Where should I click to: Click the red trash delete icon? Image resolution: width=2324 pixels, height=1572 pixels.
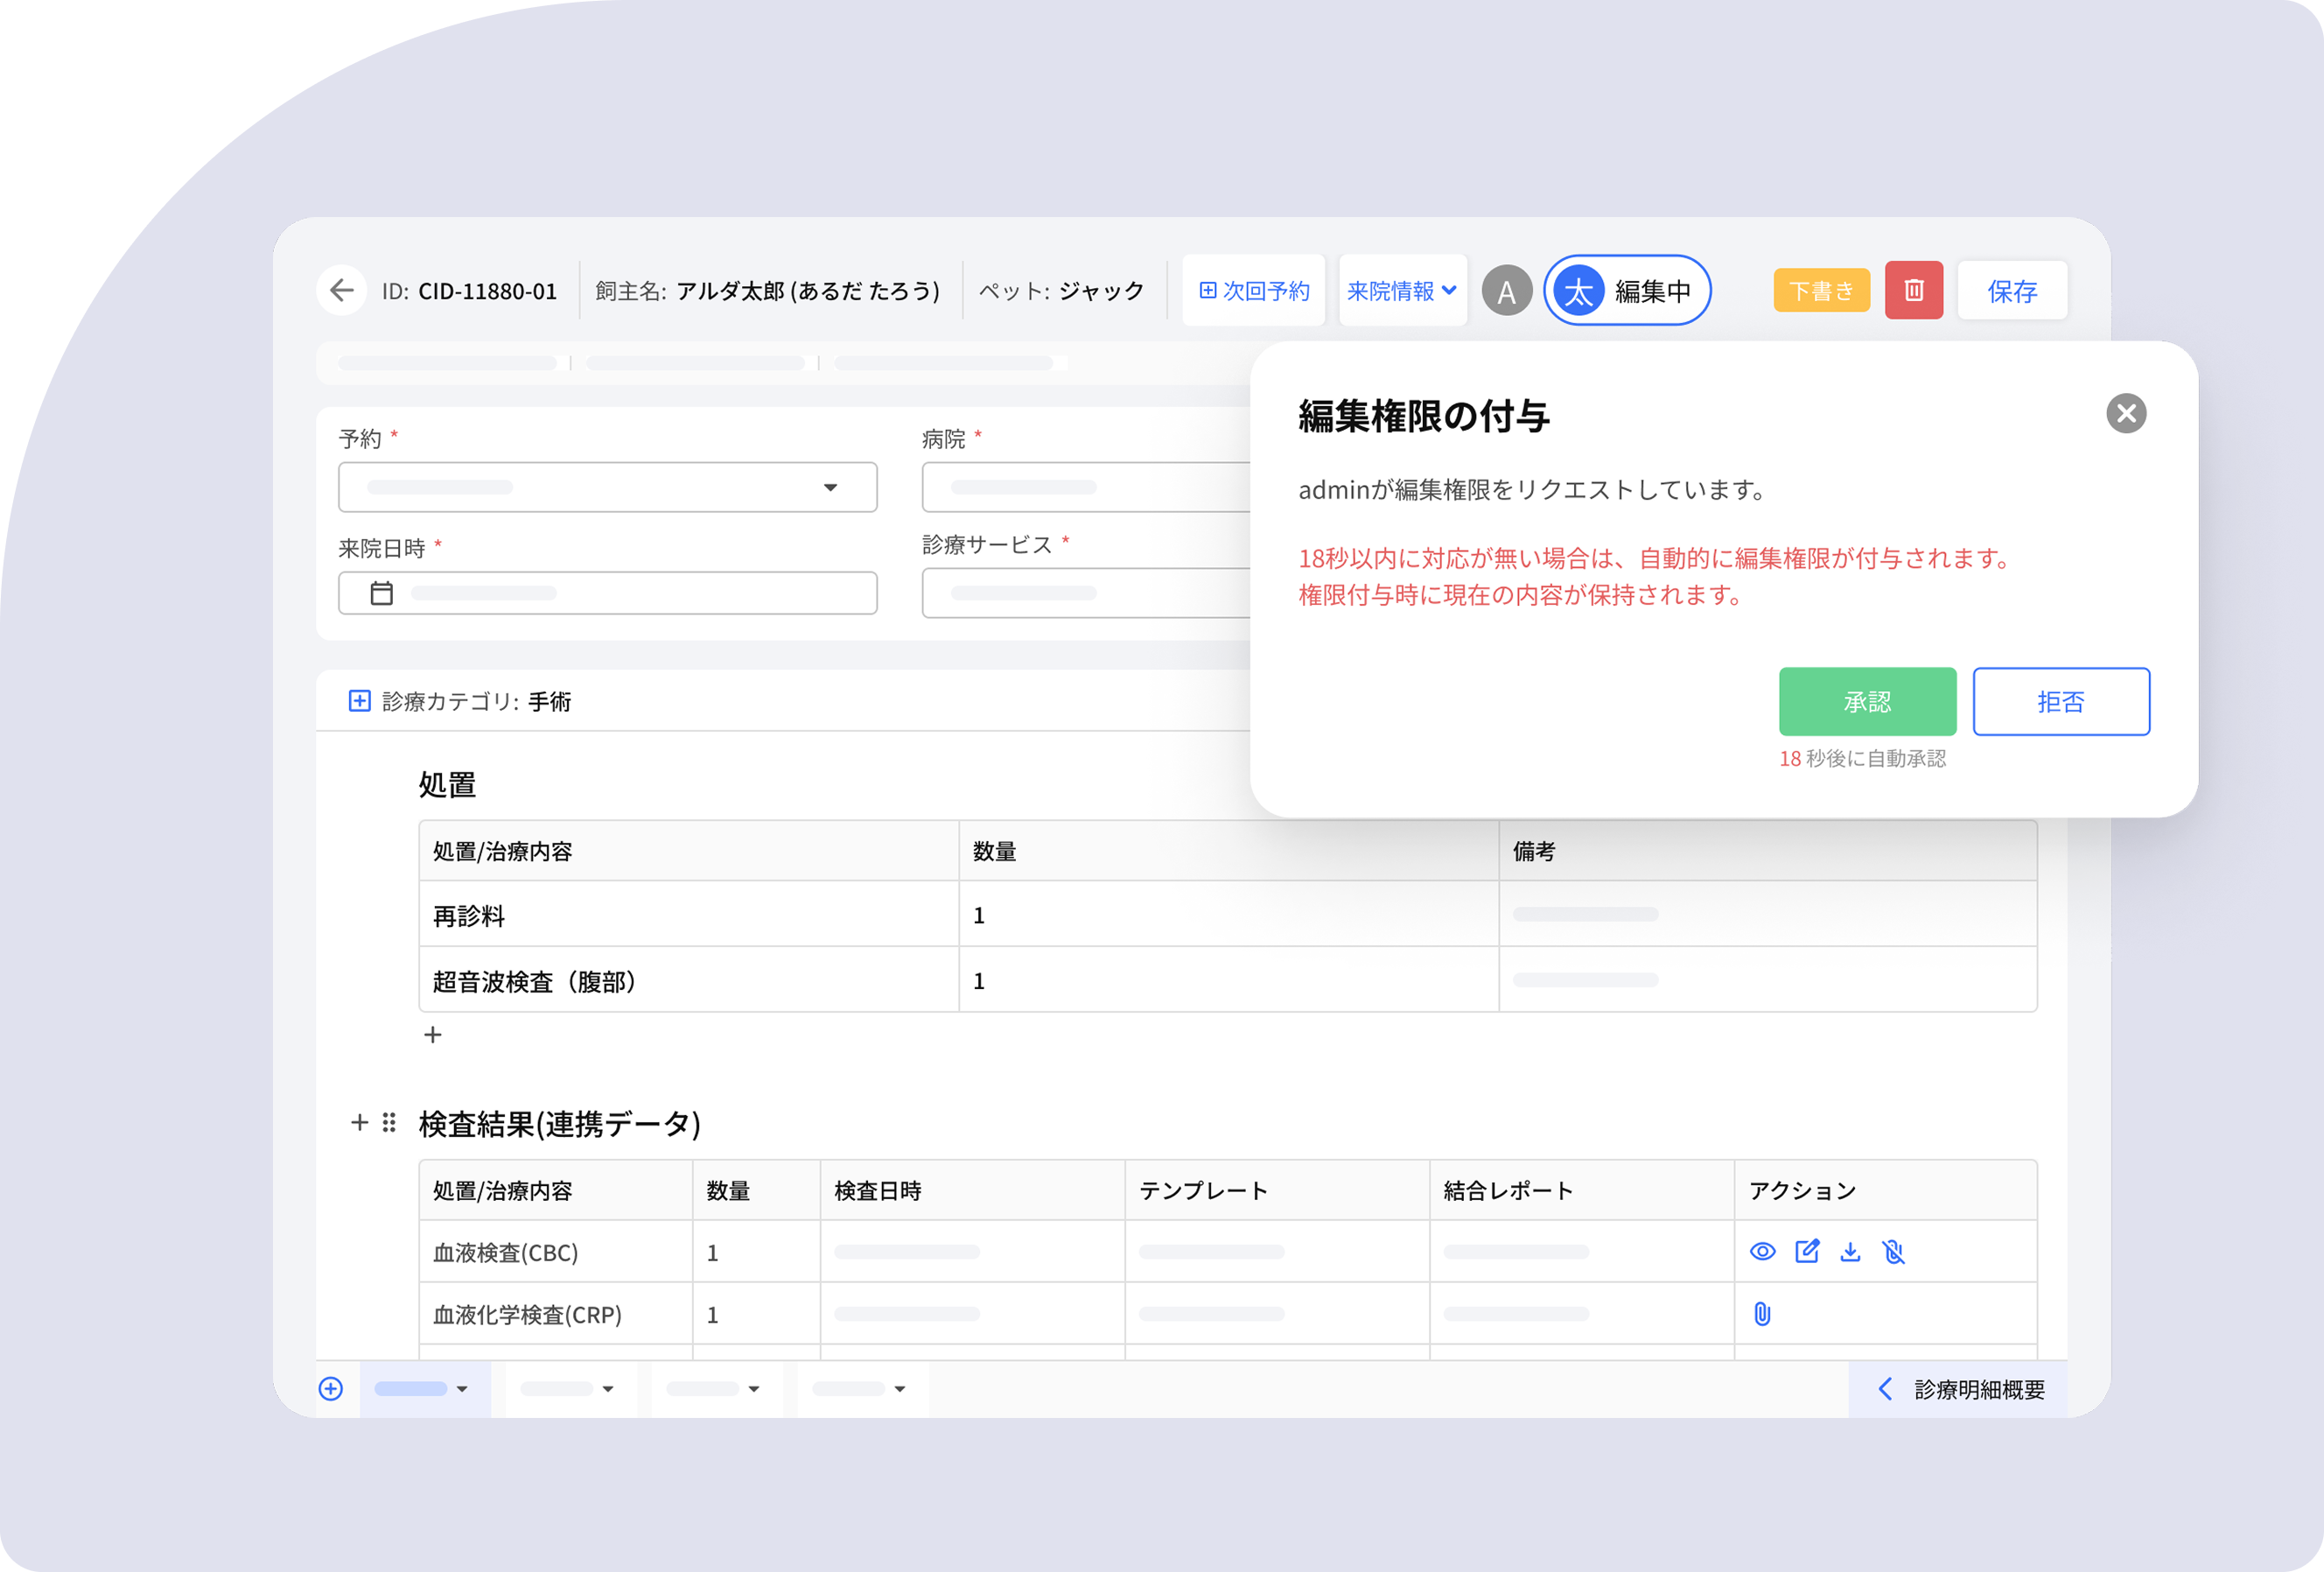point(1913,291)
